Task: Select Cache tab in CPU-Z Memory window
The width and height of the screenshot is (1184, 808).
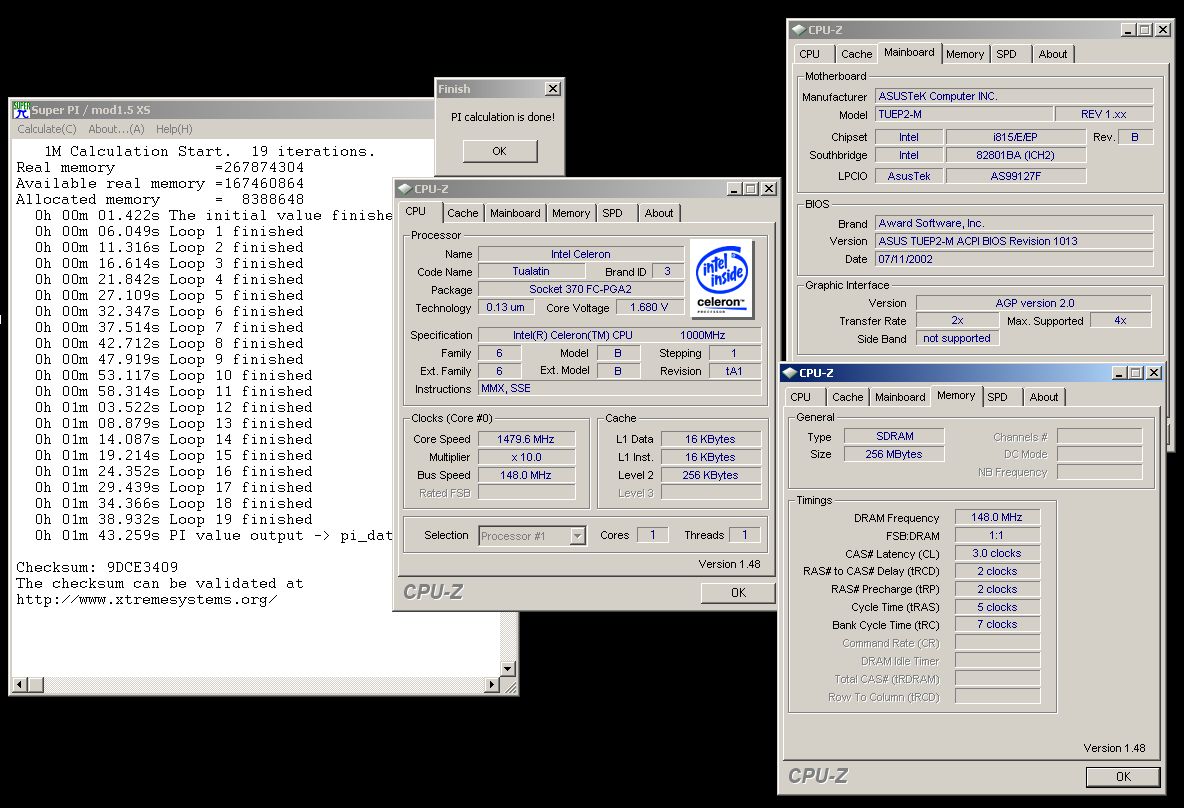Action: [847, 397]
